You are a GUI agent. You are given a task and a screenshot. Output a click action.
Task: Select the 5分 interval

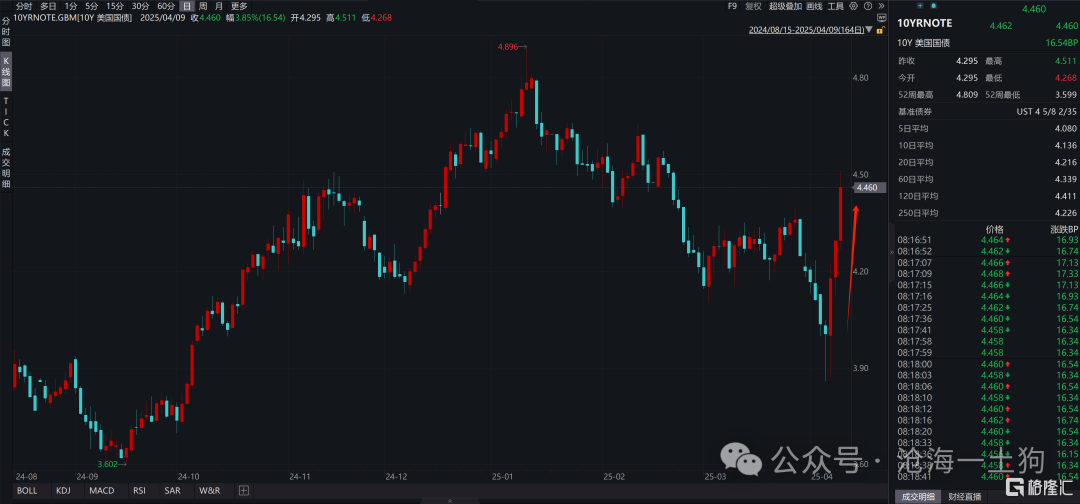tap(92, 6)
